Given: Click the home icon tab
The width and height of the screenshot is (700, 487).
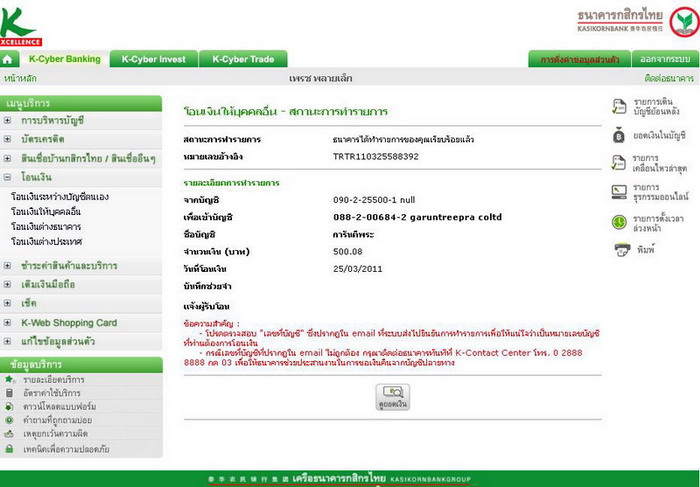Looking at the screenshot, I should (10, 60).
